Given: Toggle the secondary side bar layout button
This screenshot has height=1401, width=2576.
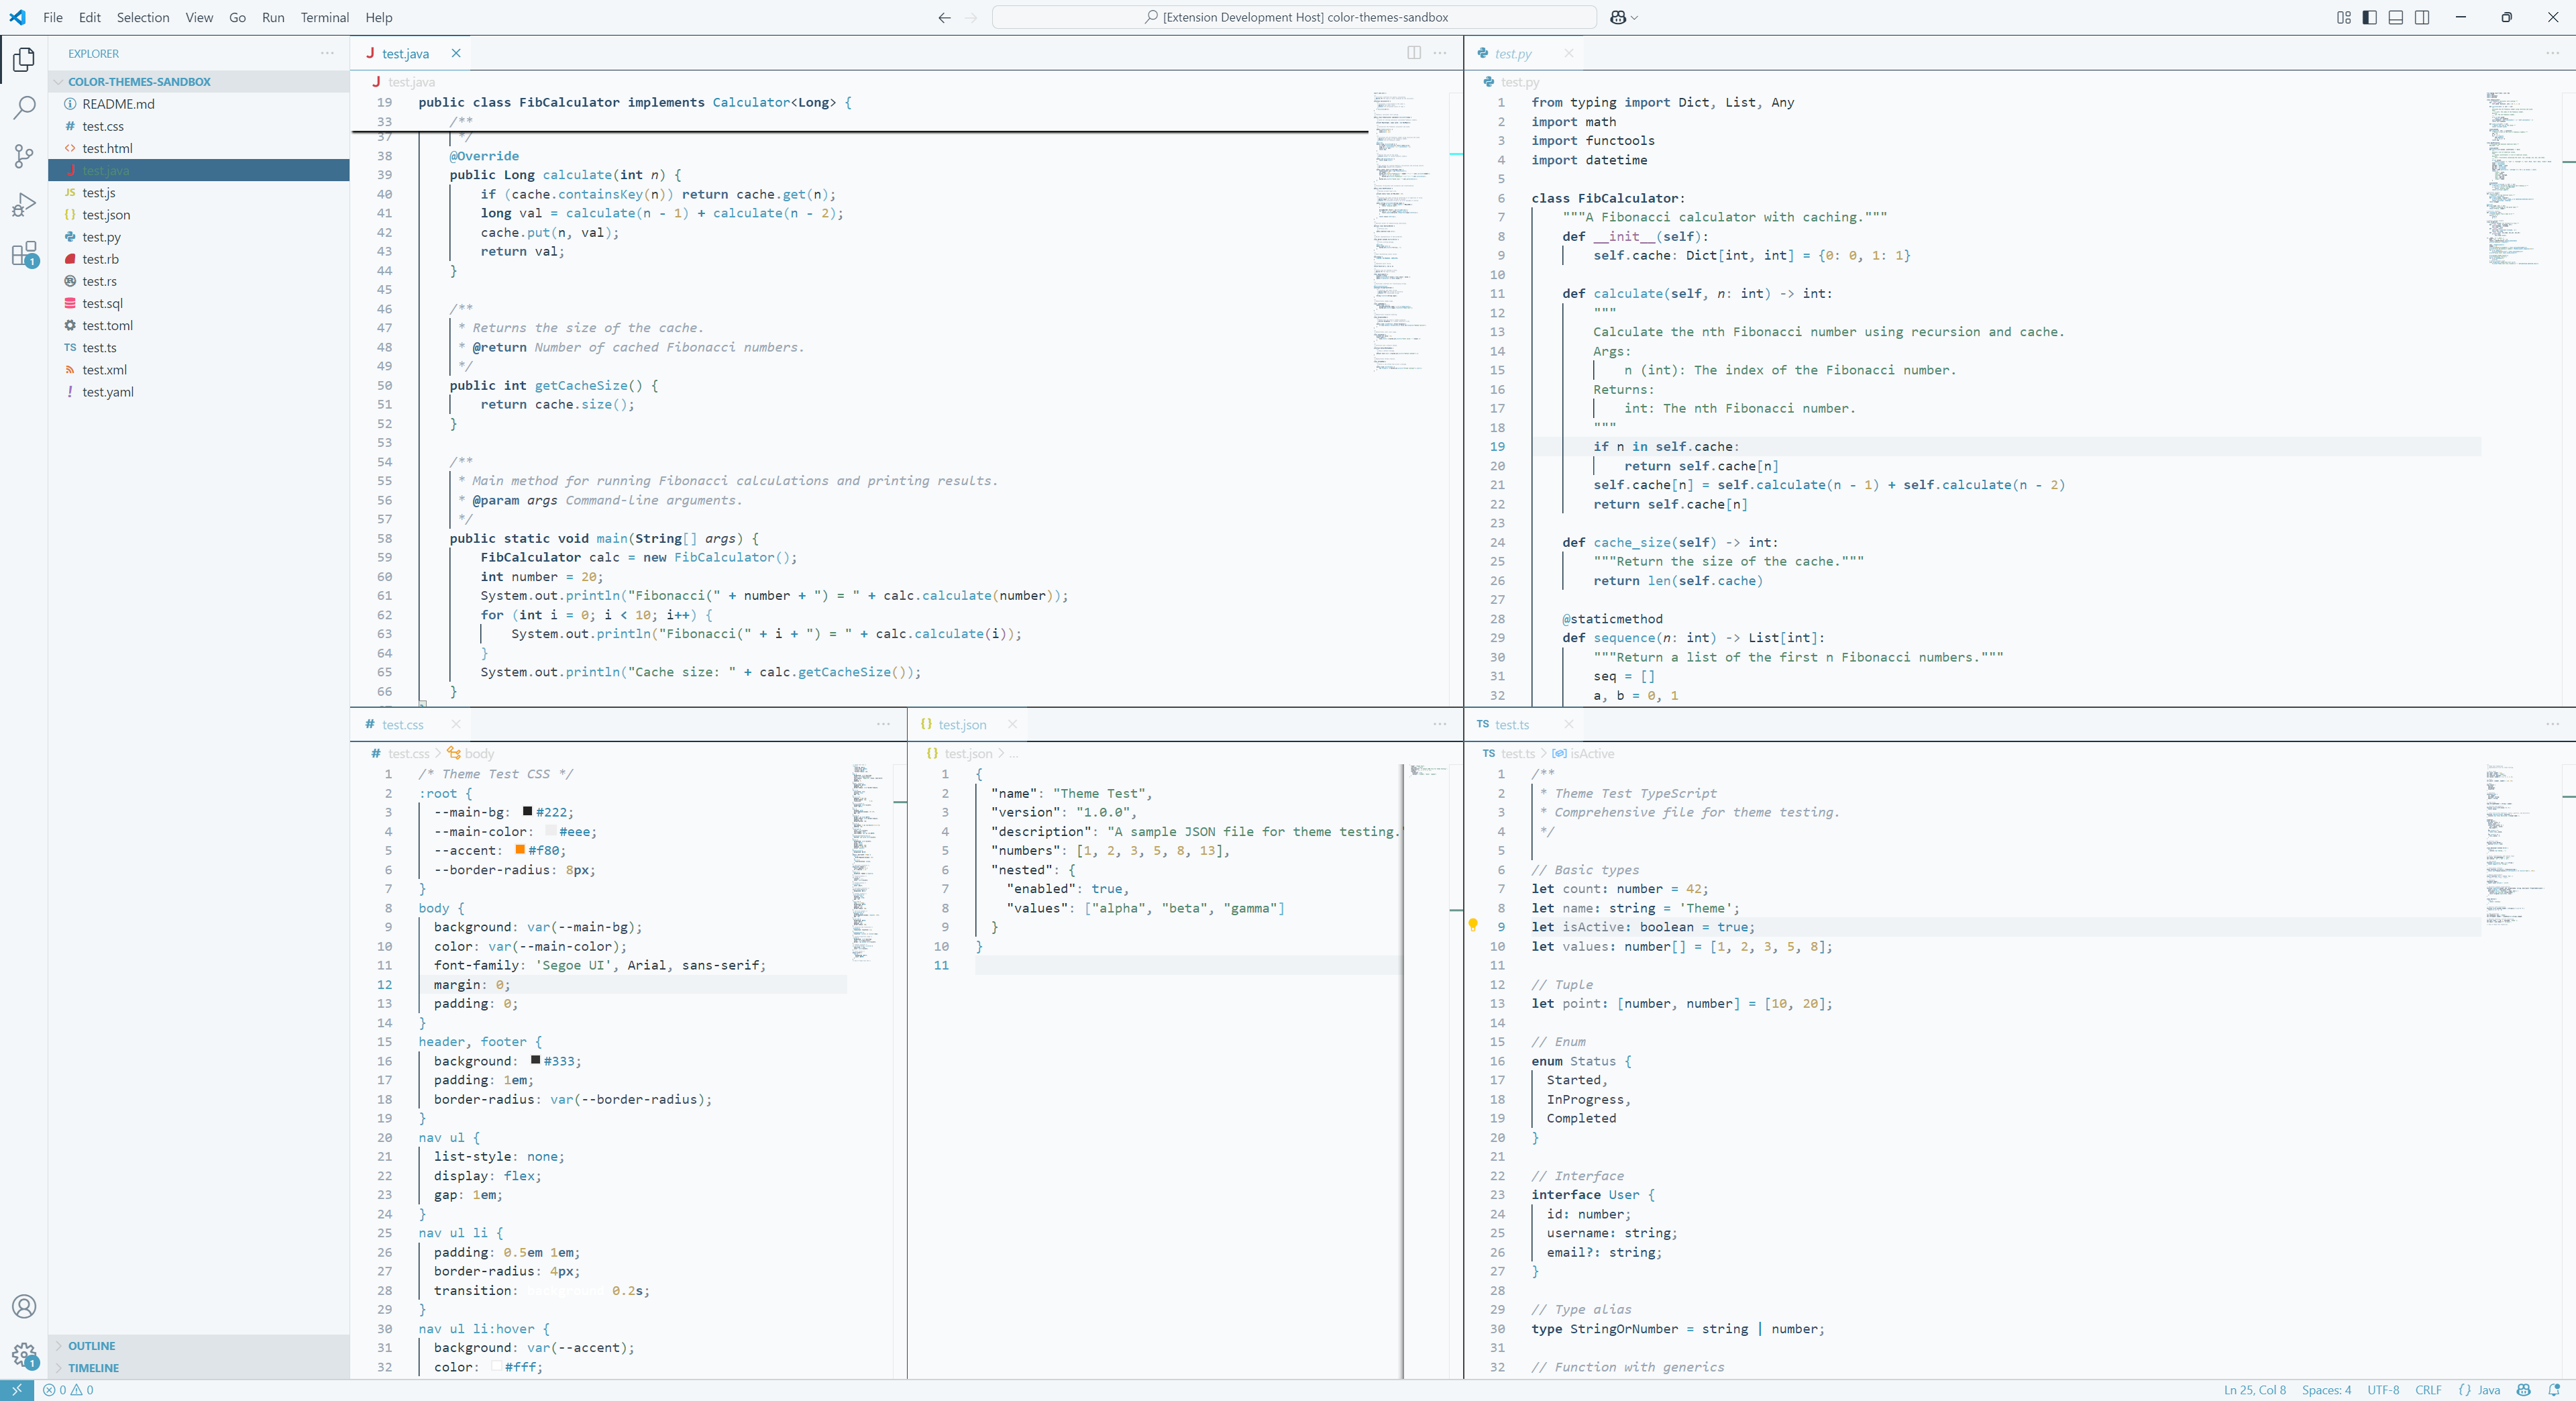Looking at the screenshot, I should pos(2421,17).
